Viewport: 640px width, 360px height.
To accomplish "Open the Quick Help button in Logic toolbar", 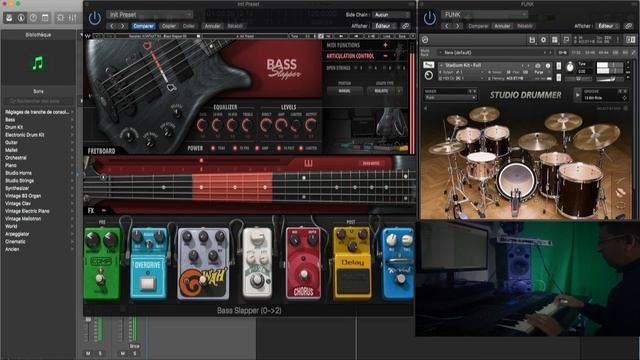I will (x=33, y=18).
